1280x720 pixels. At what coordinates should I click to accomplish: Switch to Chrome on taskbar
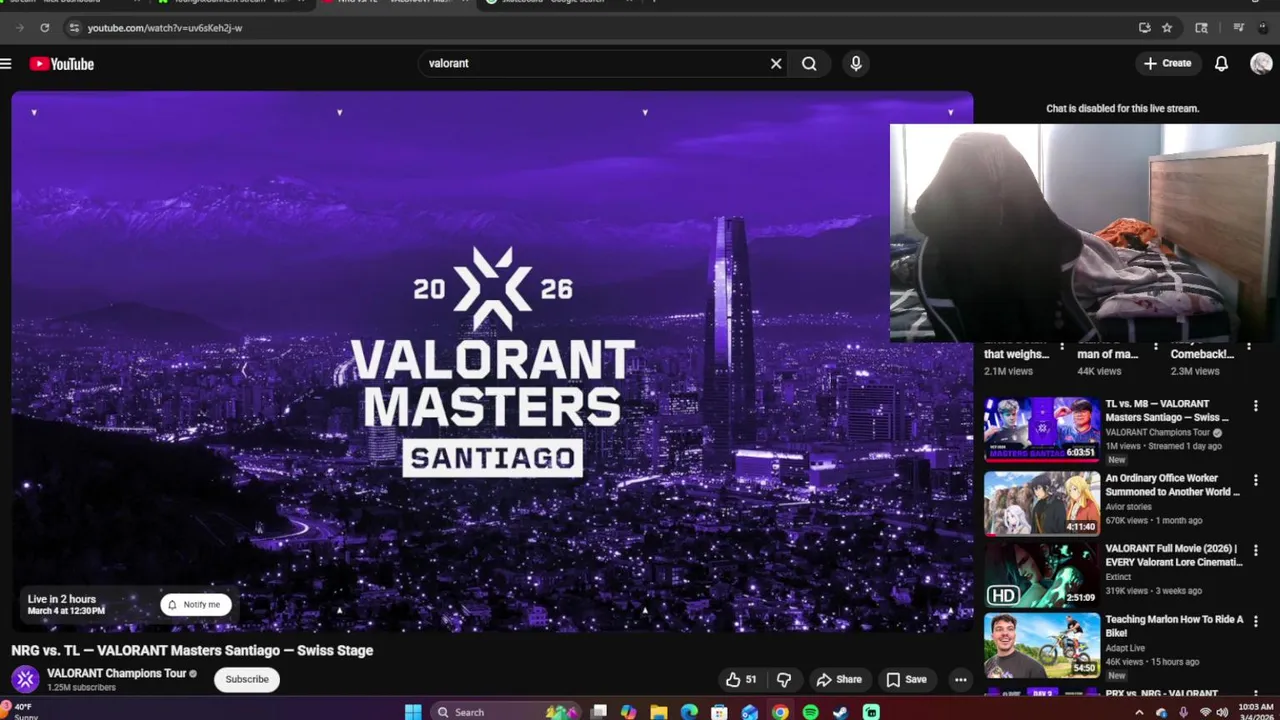point(780,712)
